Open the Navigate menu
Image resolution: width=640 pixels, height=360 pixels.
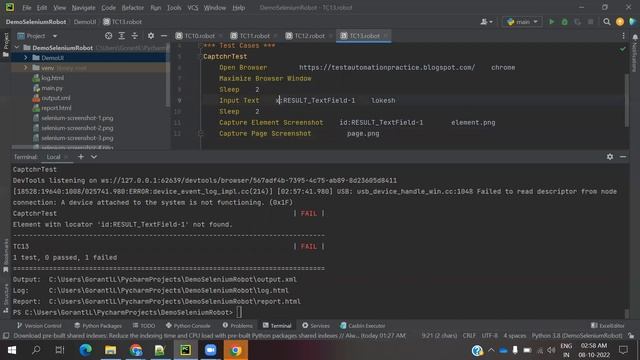pyautogui.click(x=83, y=7)
